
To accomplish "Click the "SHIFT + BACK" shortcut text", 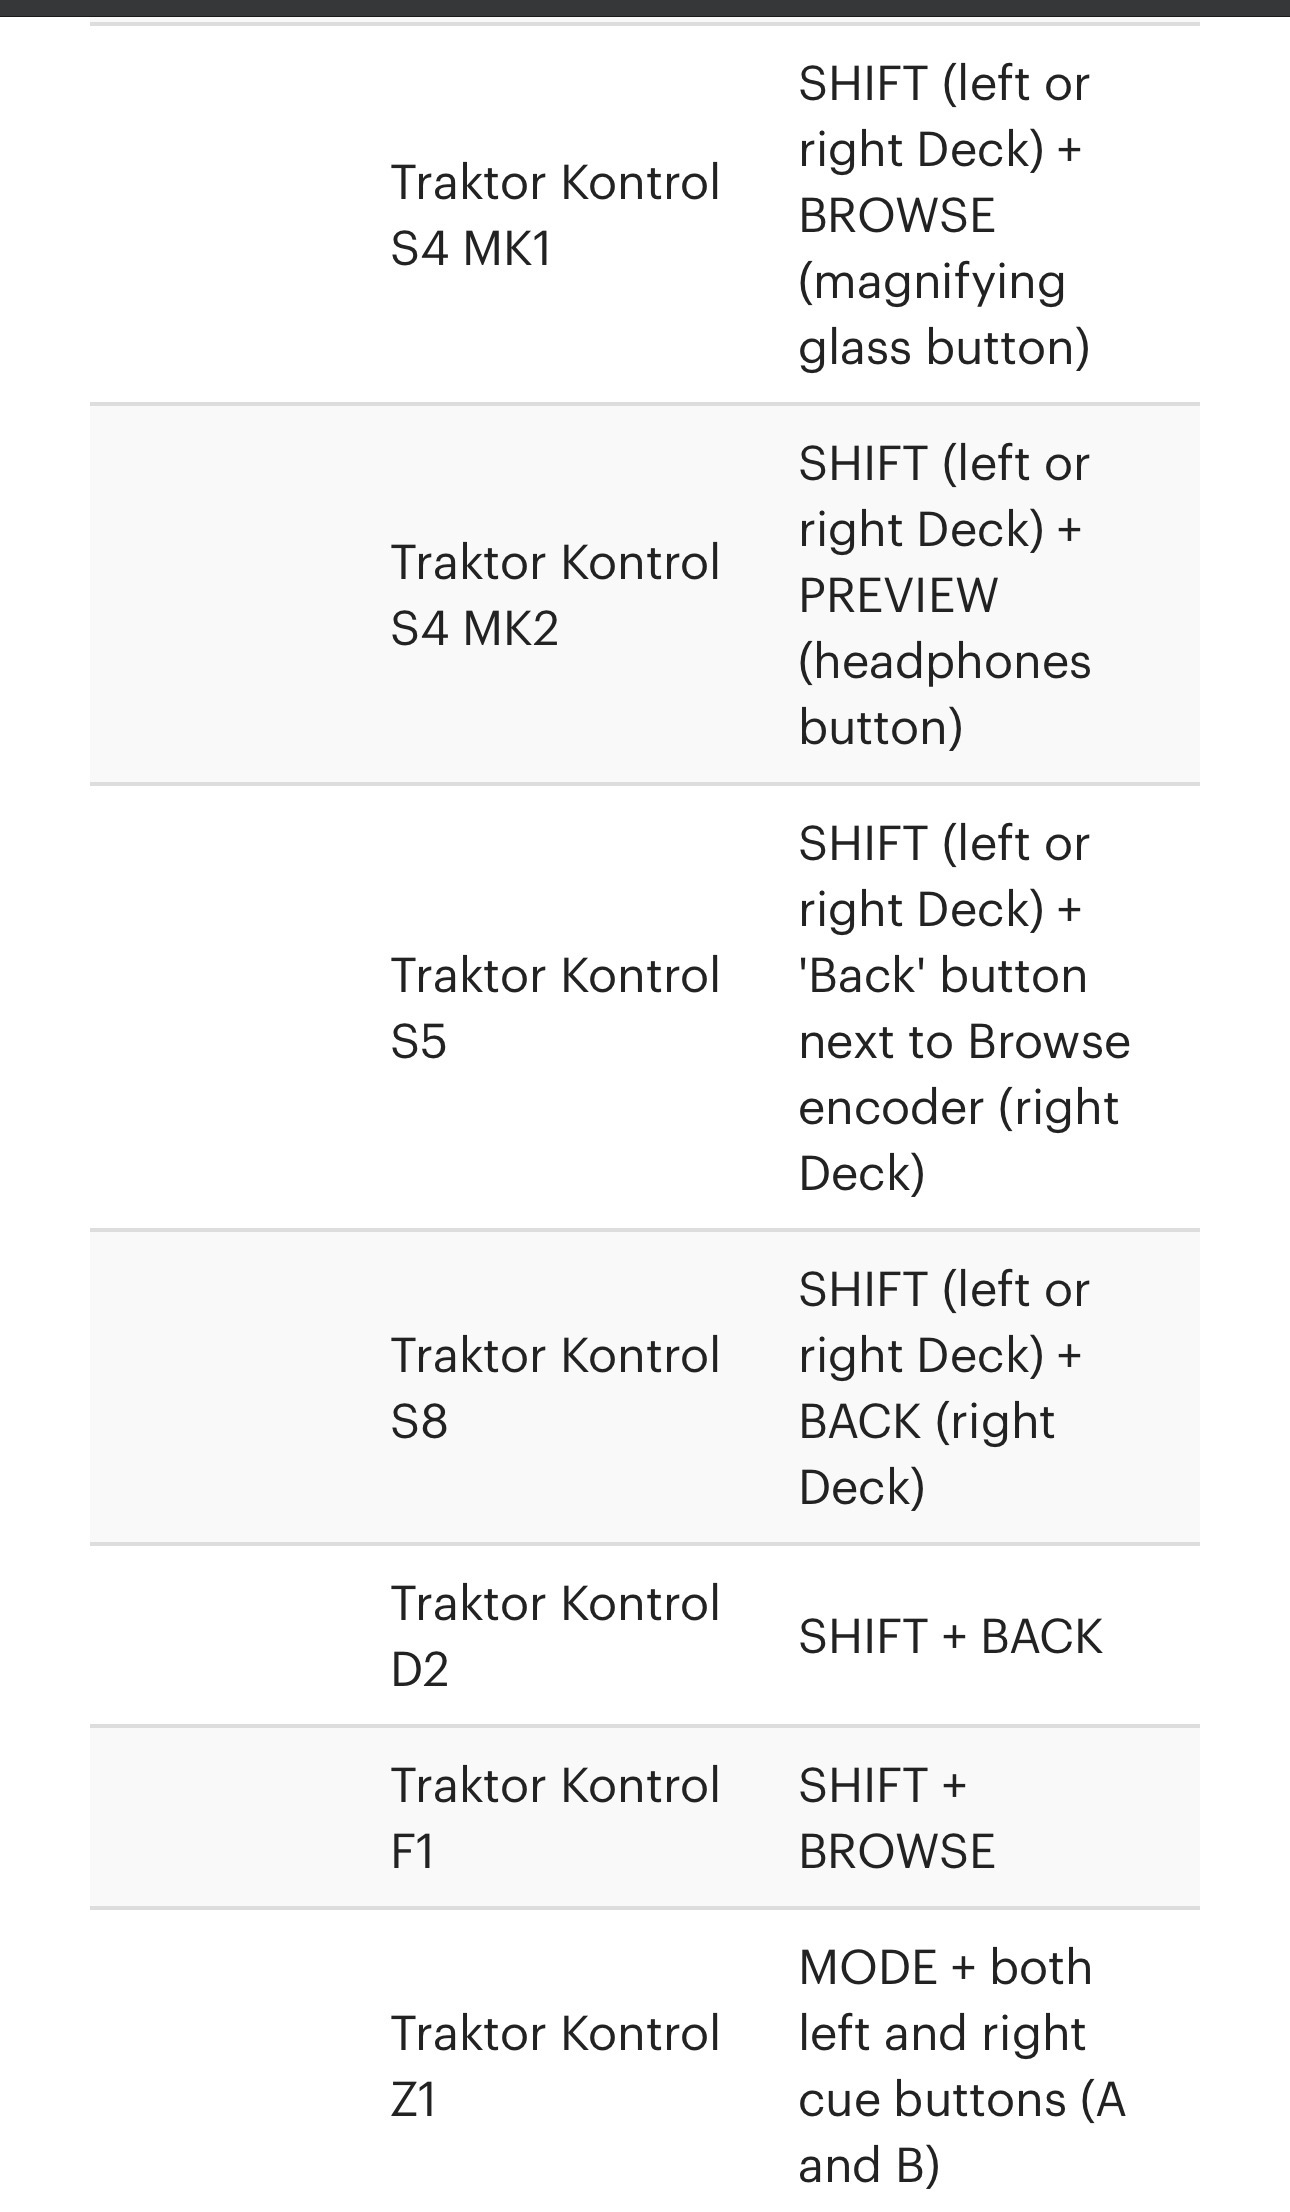I will coord(950,1637).
